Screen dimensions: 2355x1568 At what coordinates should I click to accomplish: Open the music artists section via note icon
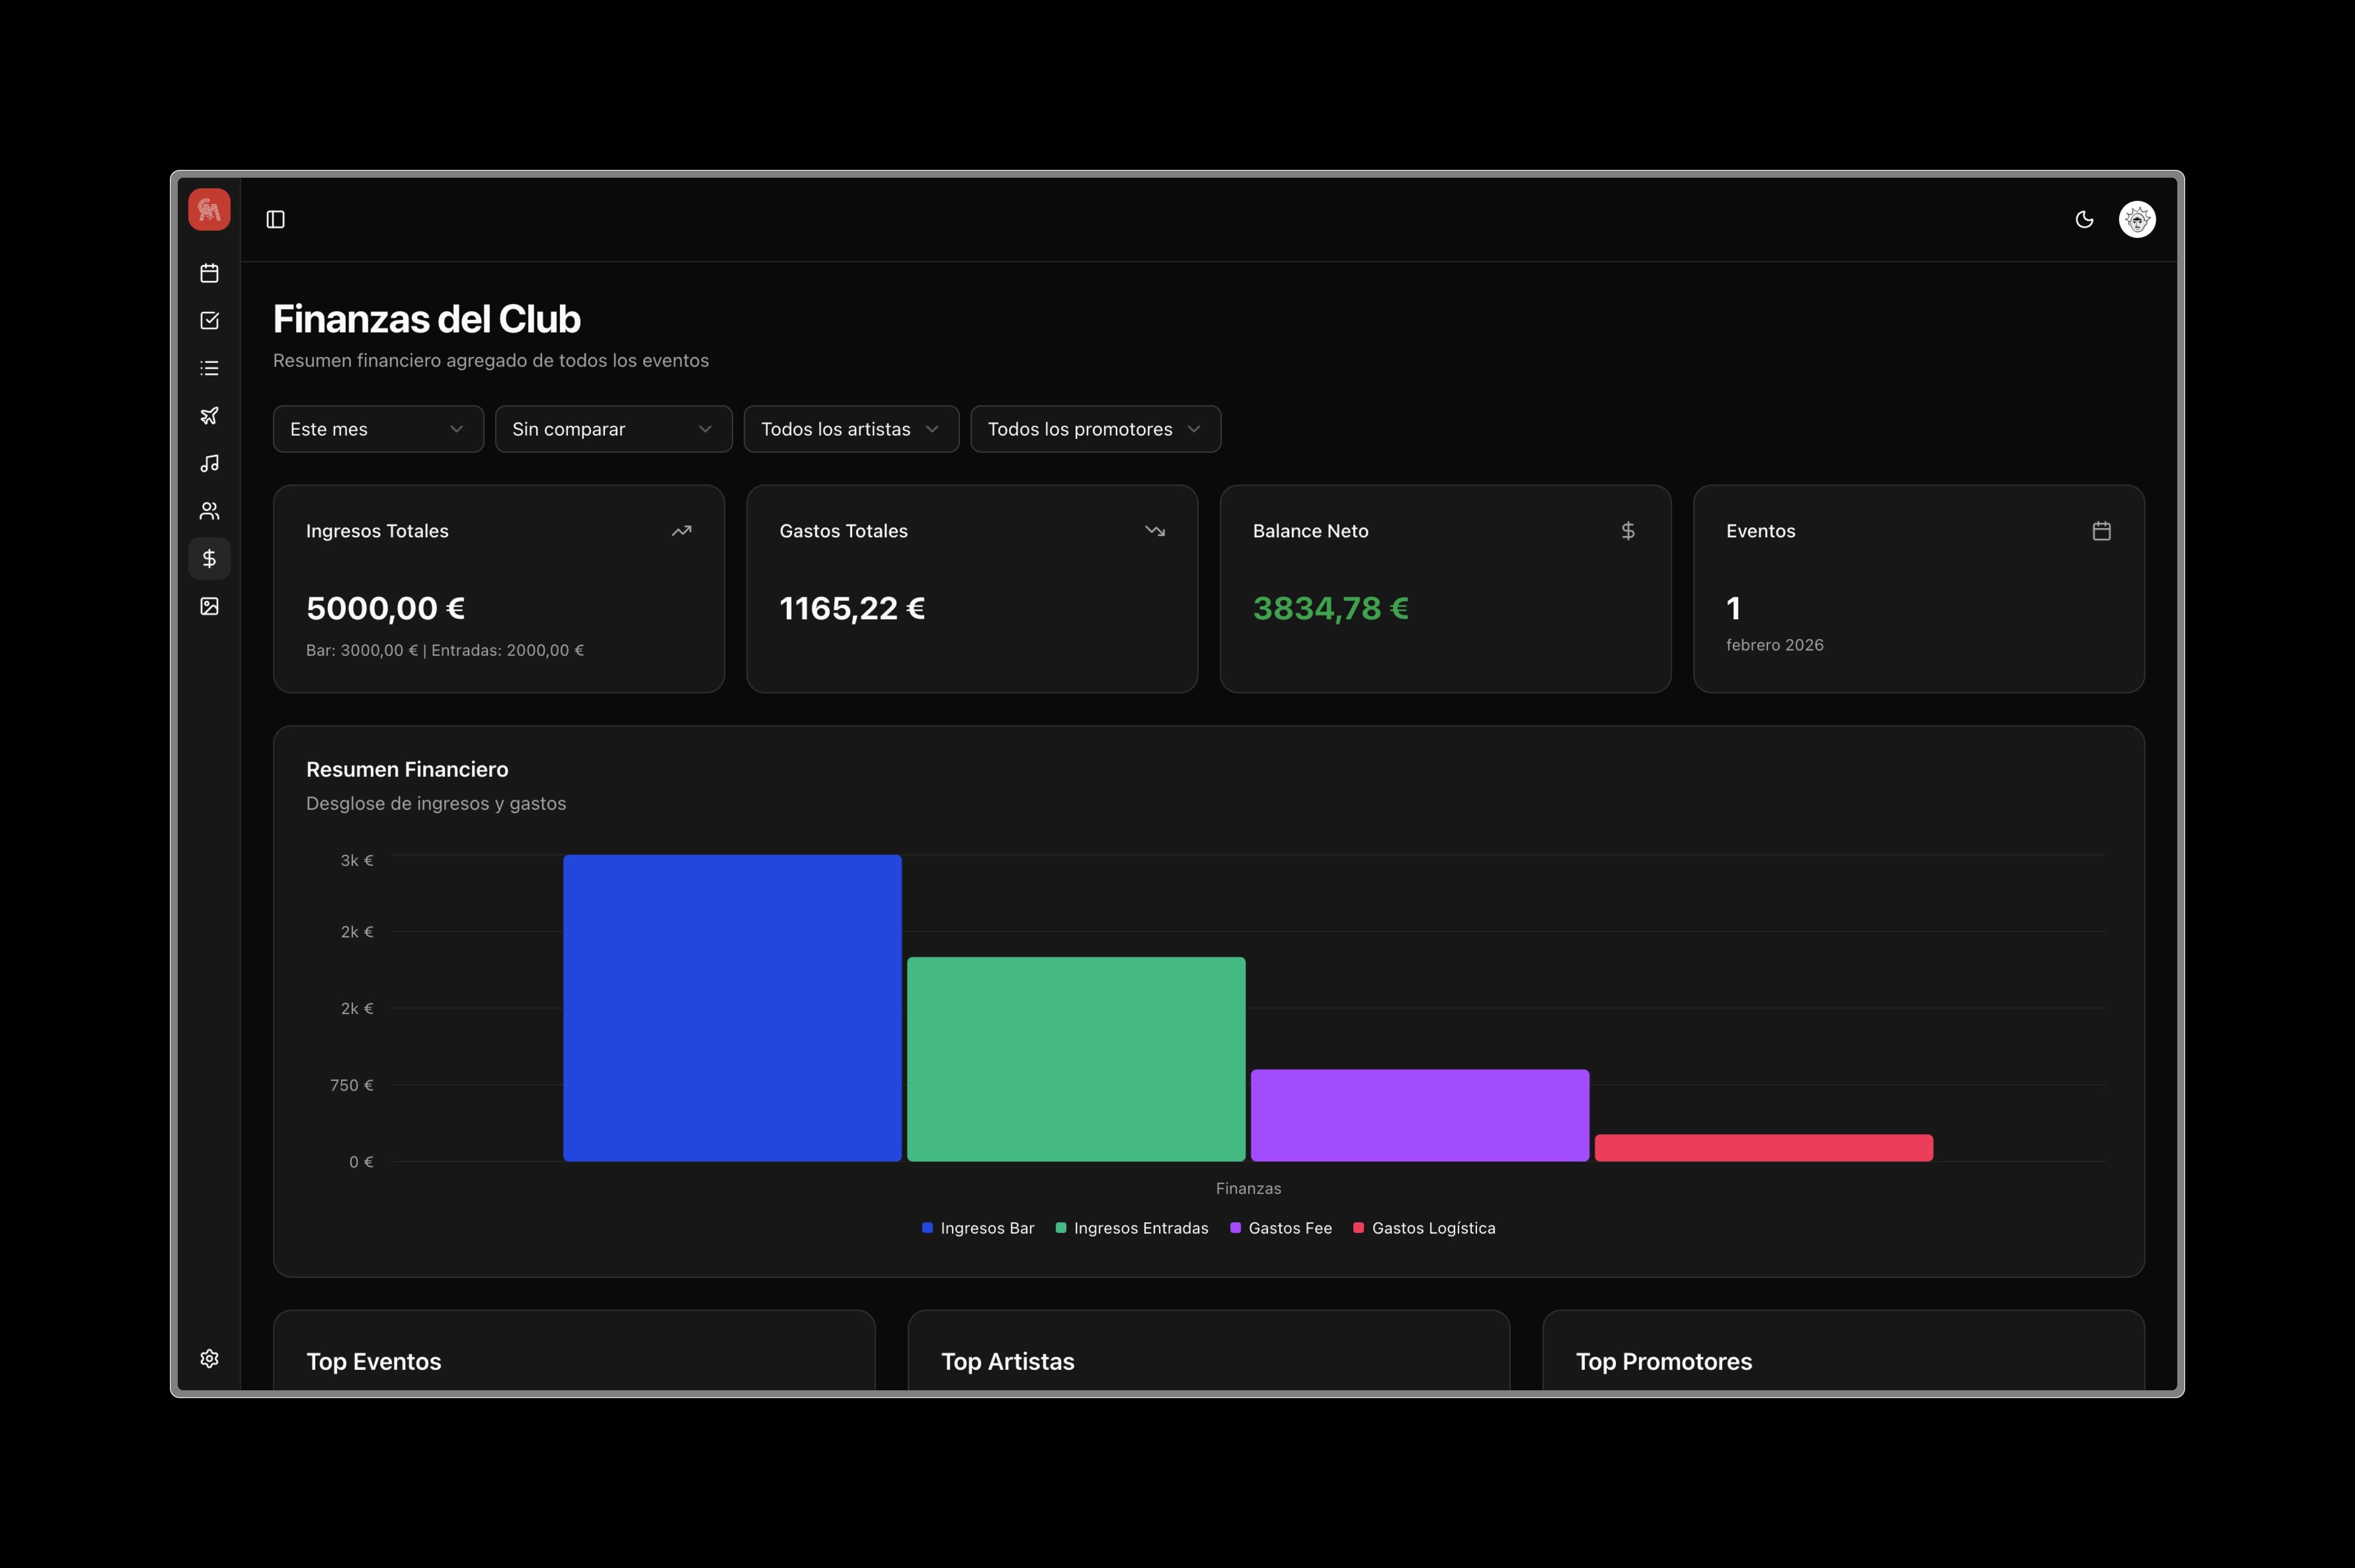point(209,462)
